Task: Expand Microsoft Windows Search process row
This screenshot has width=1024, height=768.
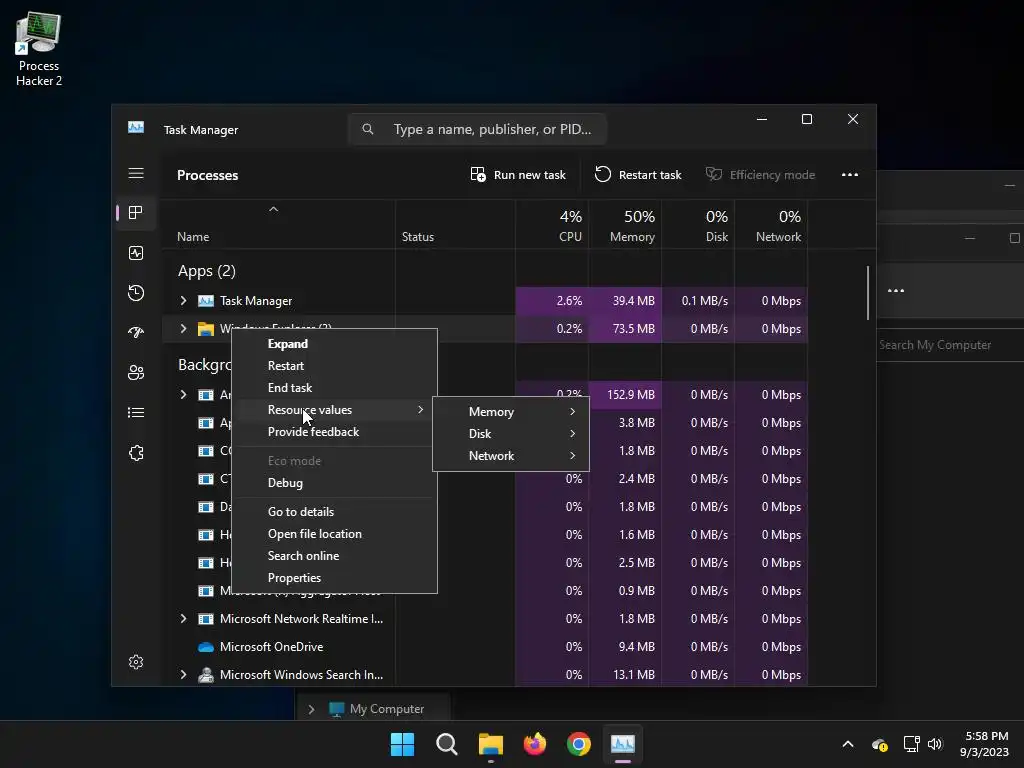Action: (x=184, y=675)
